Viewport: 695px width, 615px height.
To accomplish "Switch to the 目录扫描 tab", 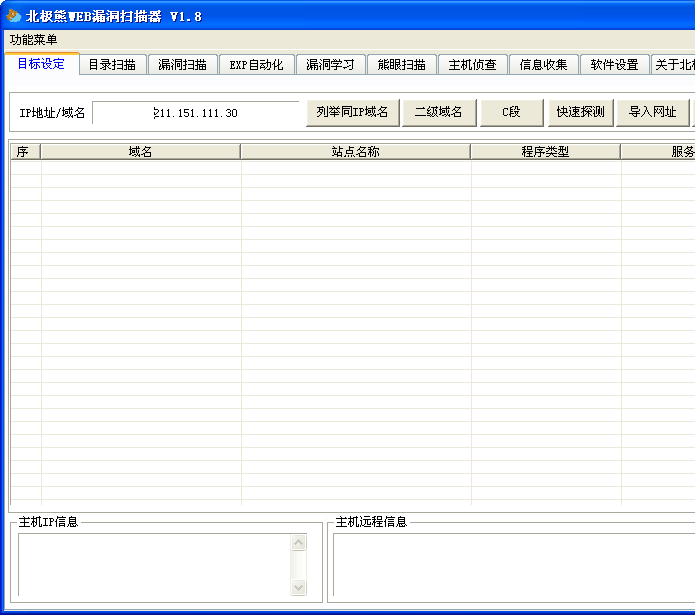I will [x=113, y=65].
